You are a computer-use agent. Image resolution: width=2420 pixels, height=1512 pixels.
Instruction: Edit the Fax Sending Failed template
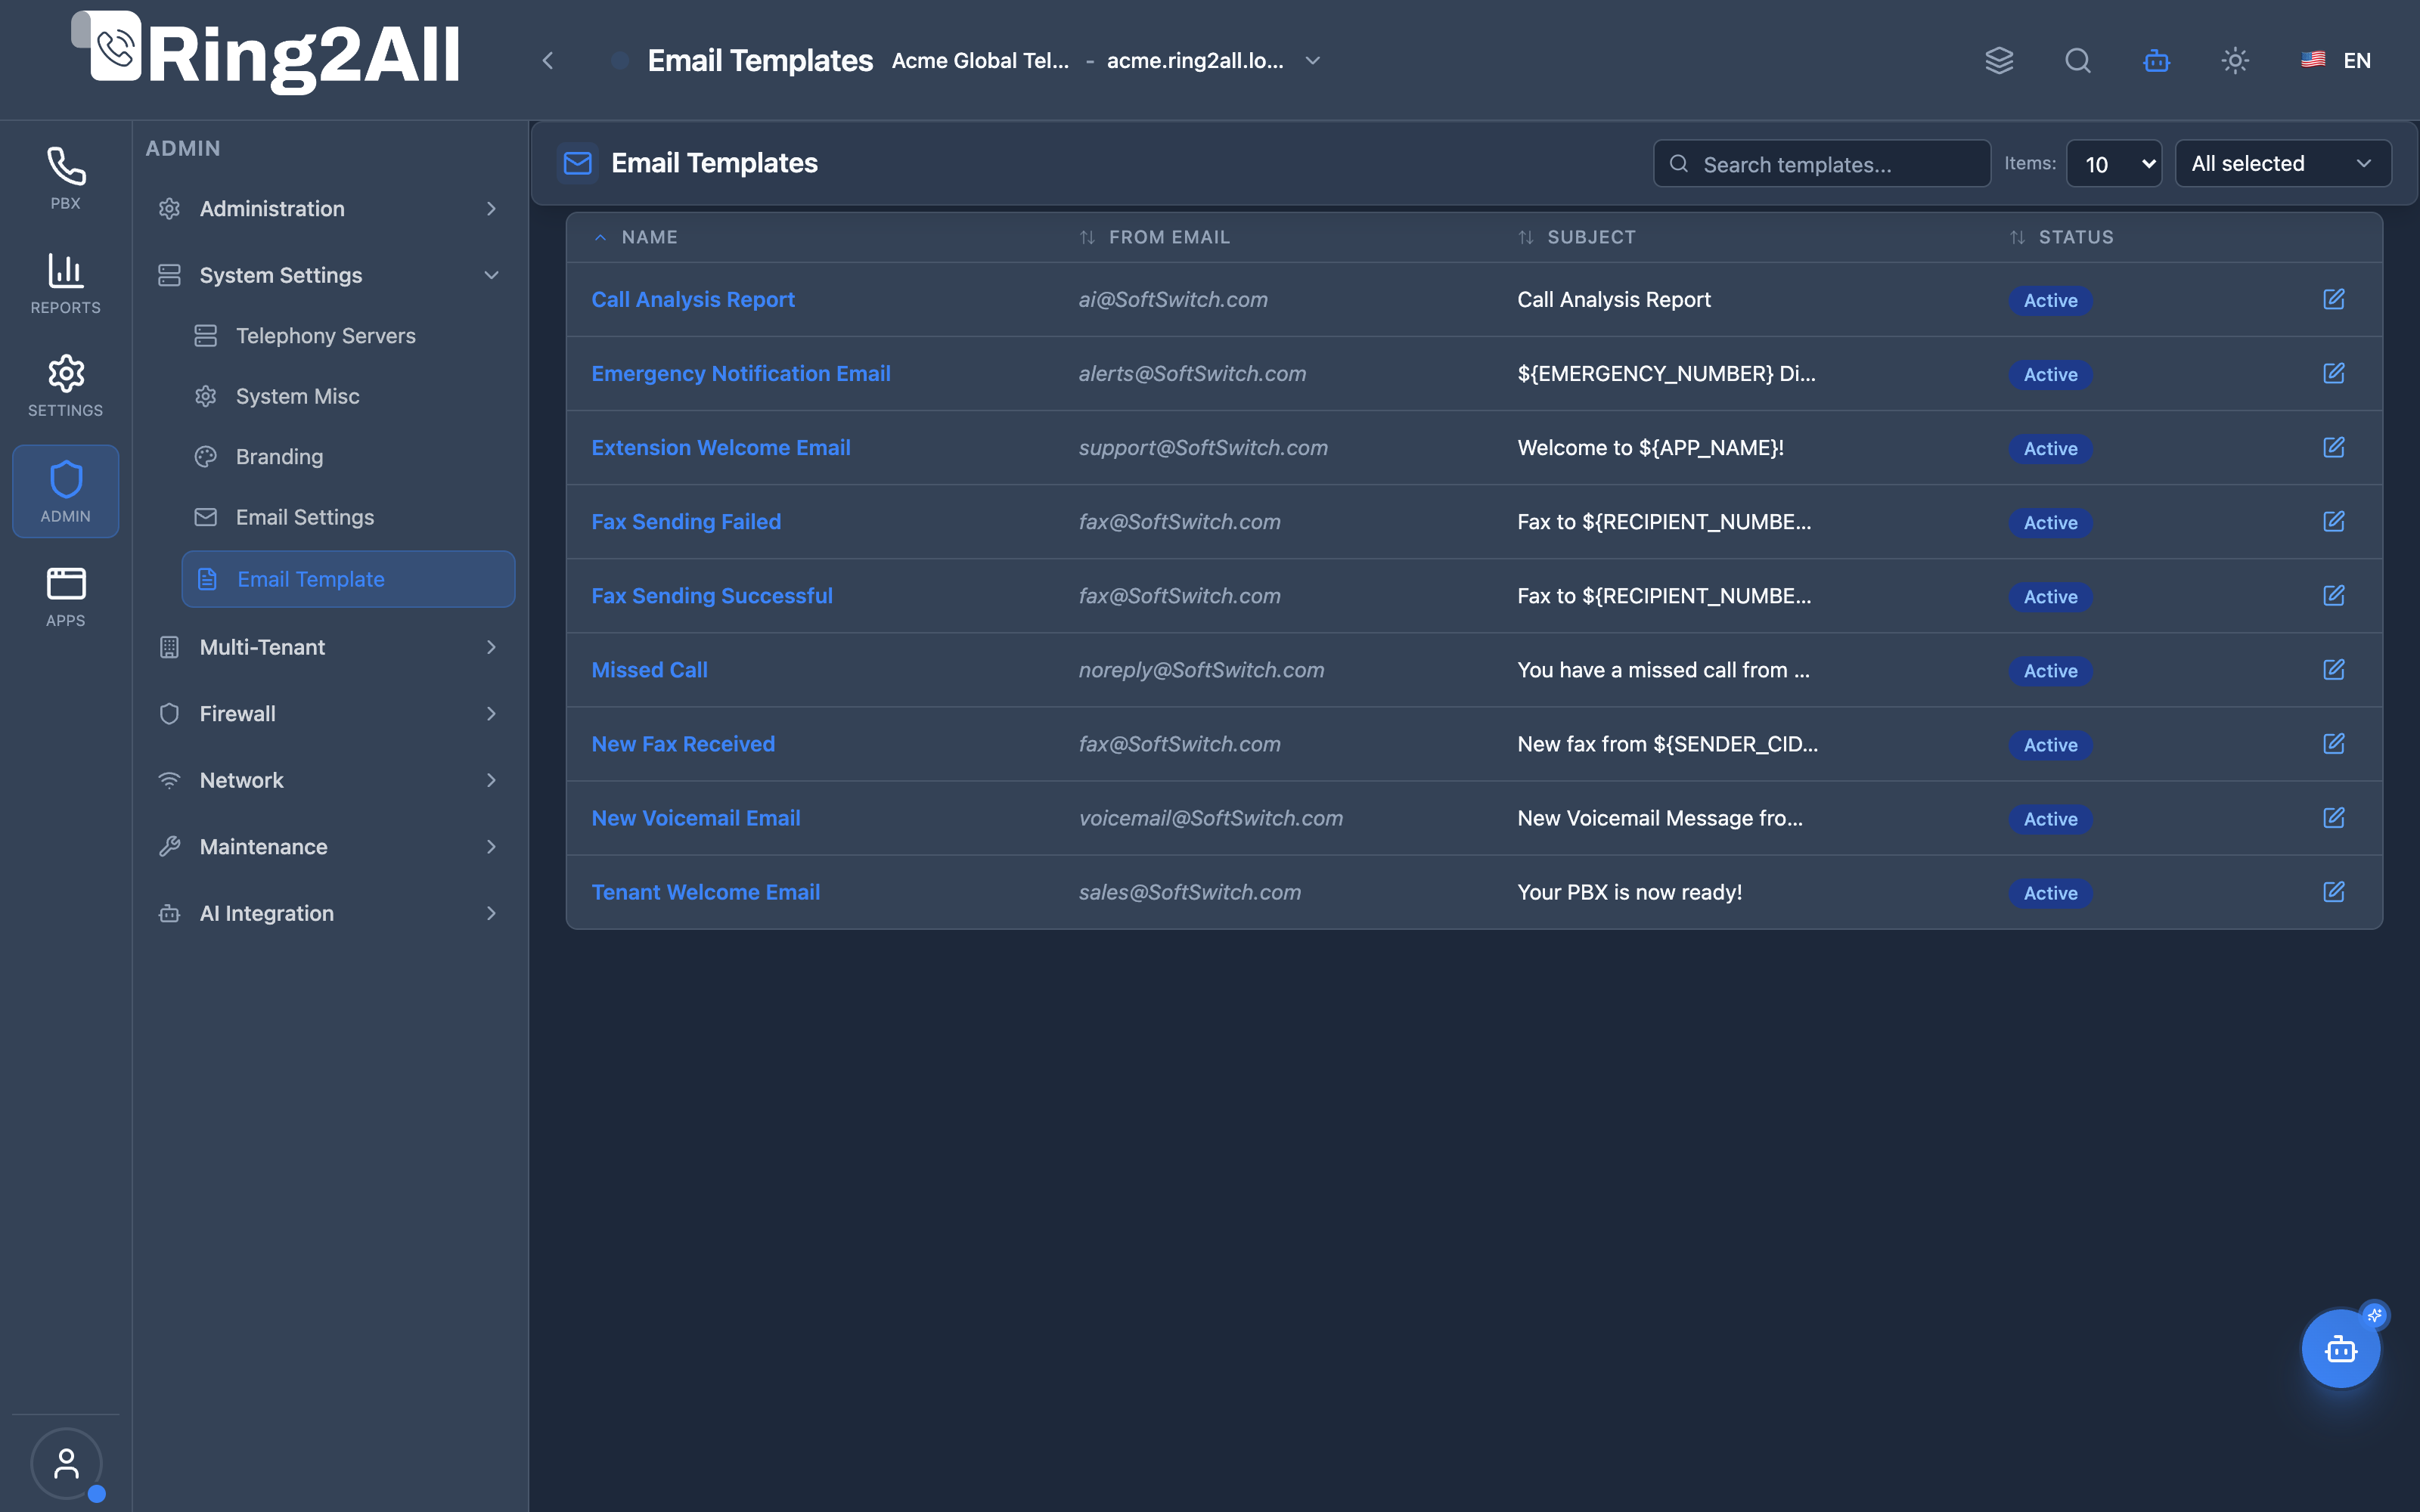2333,521
